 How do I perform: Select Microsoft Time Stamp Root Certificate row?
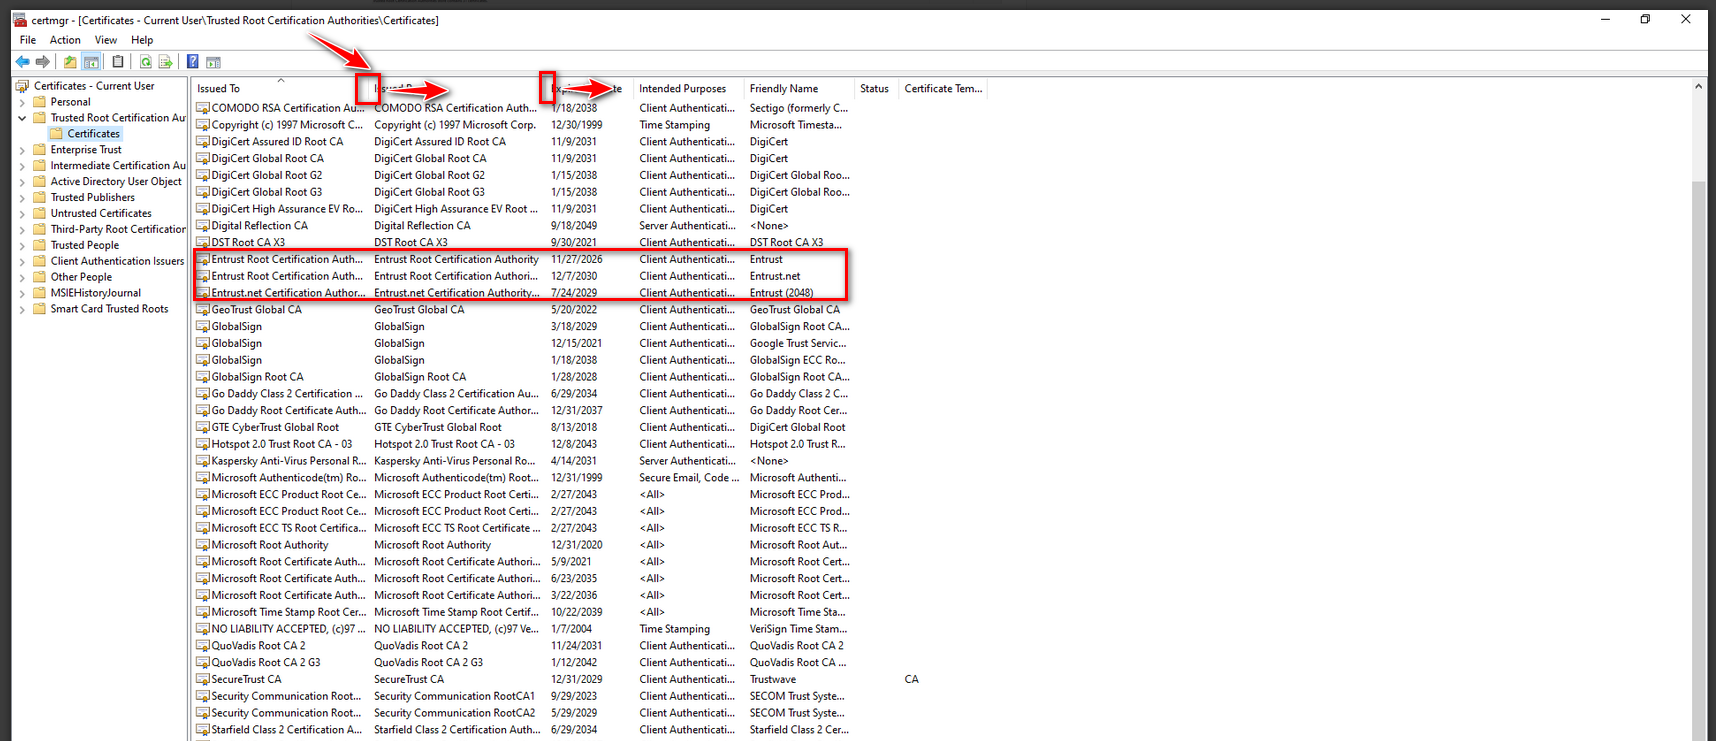pyautogui.click(x=522, y=612)
